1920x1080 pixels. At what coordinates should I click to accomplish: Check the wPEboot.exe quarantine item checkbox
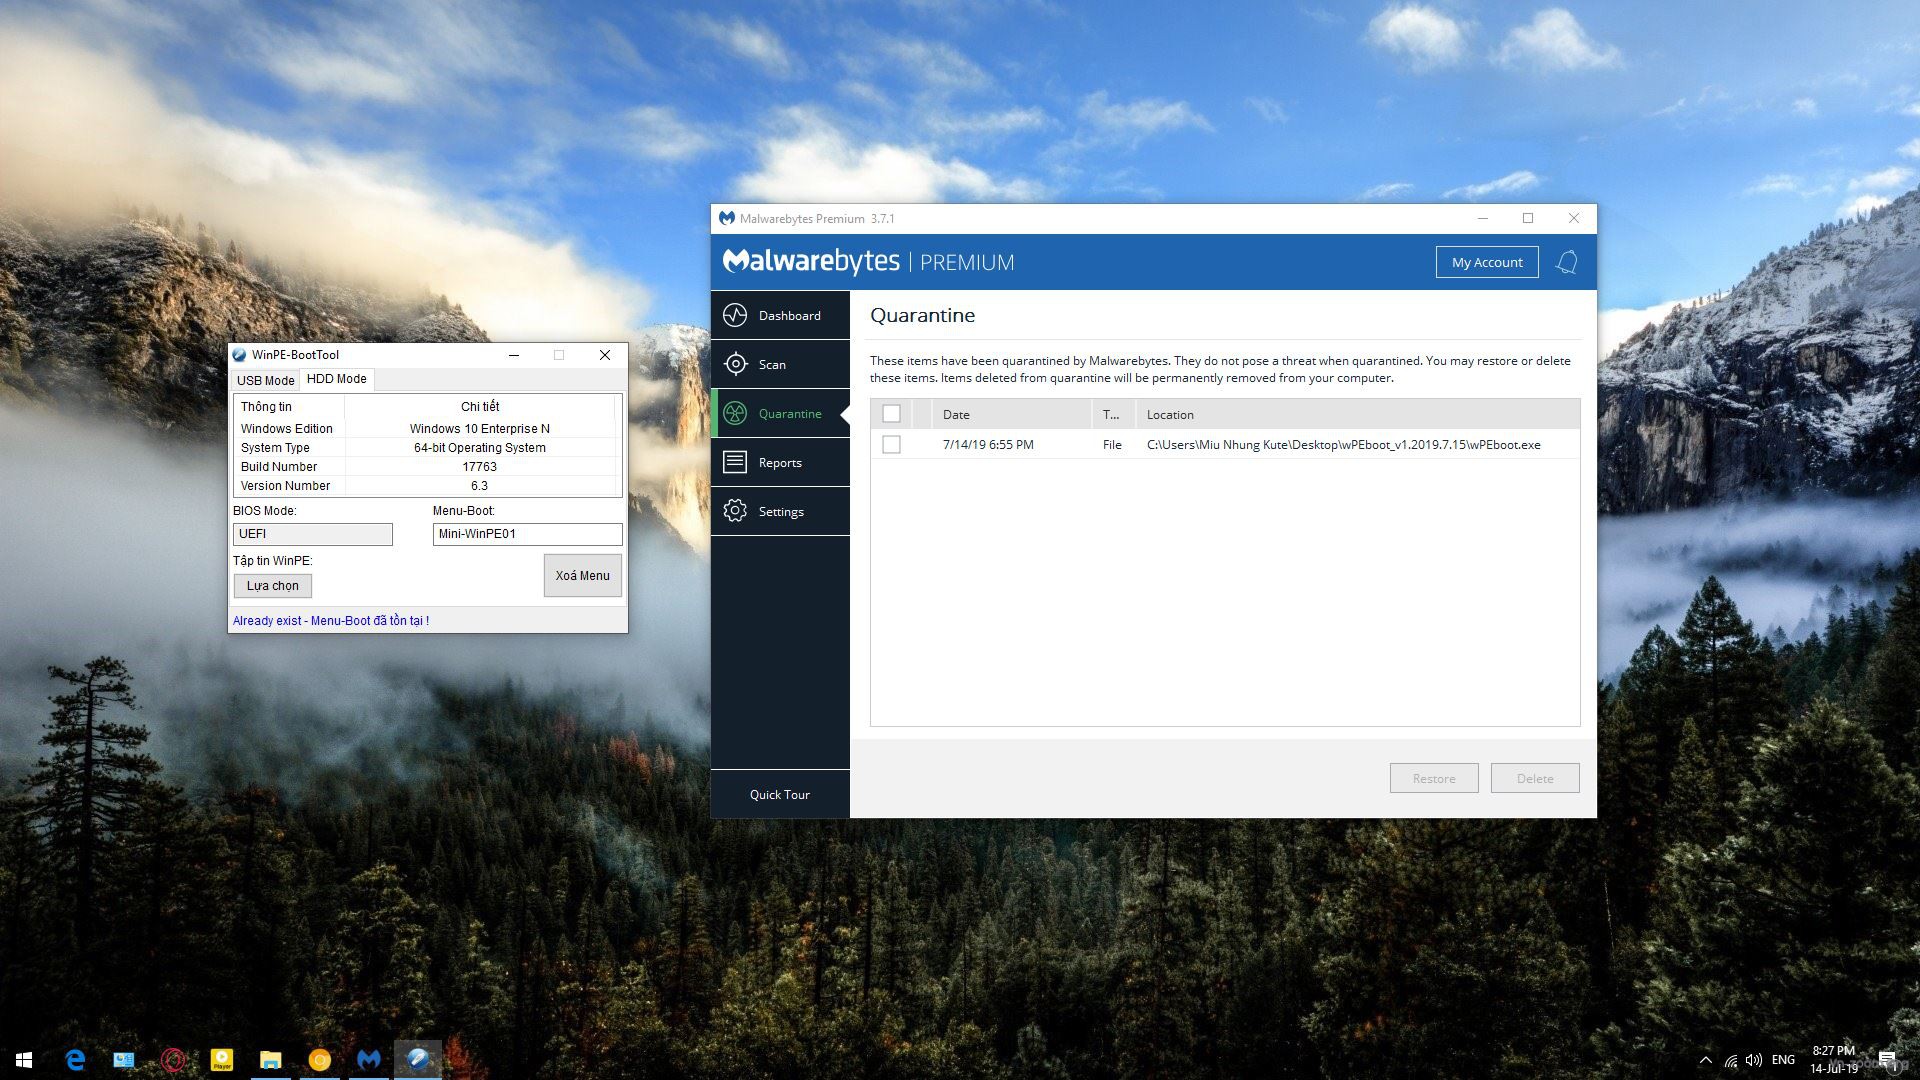(x=891, y=444)
